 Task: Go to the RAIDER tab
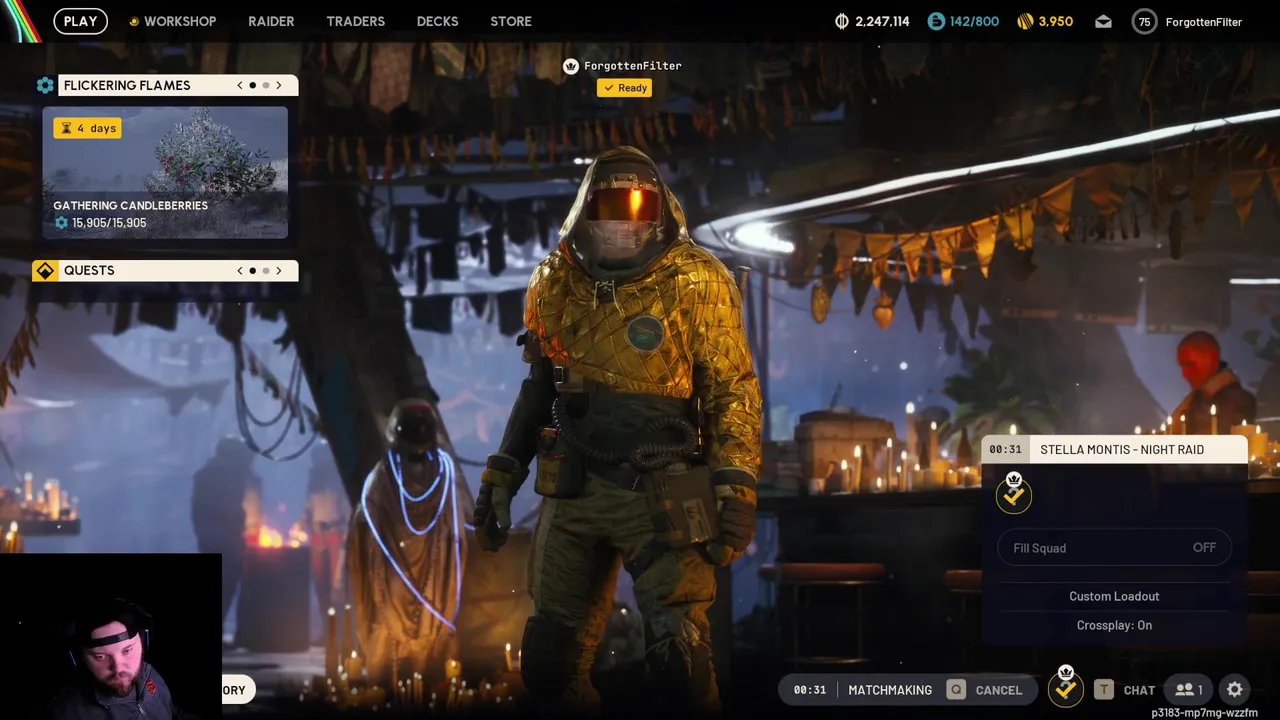click(271, 21)
